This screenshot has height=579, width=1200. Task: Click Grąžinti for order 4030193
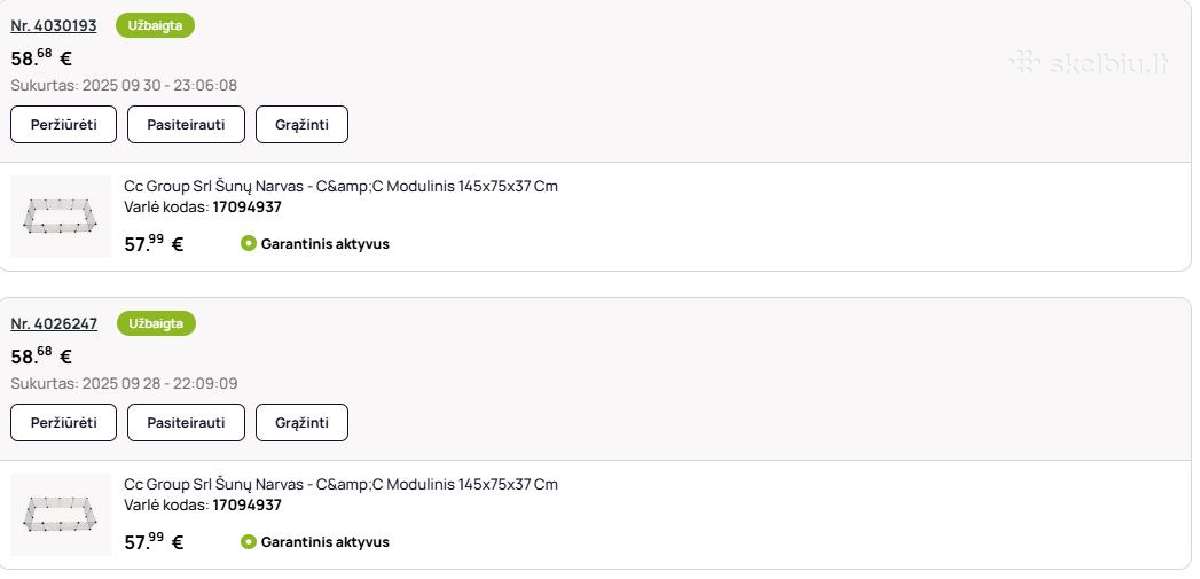click(x=302, y=125)
